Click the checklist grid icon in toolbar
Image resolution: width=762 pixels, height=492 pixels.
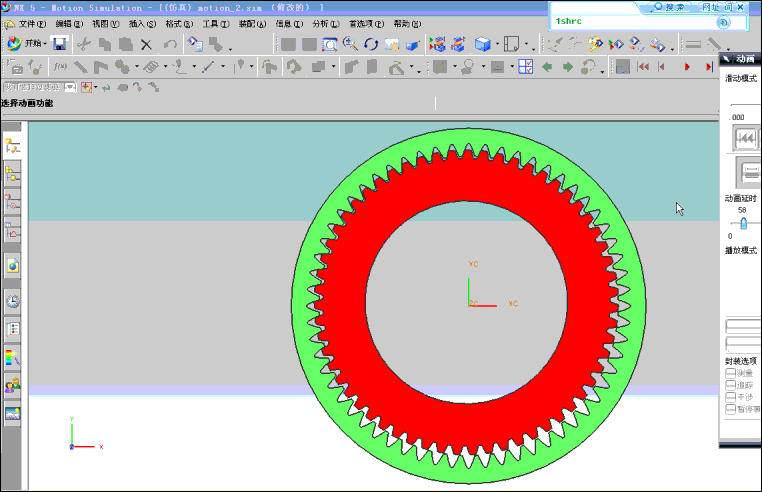pyautogui.click(x=526, y=67)
